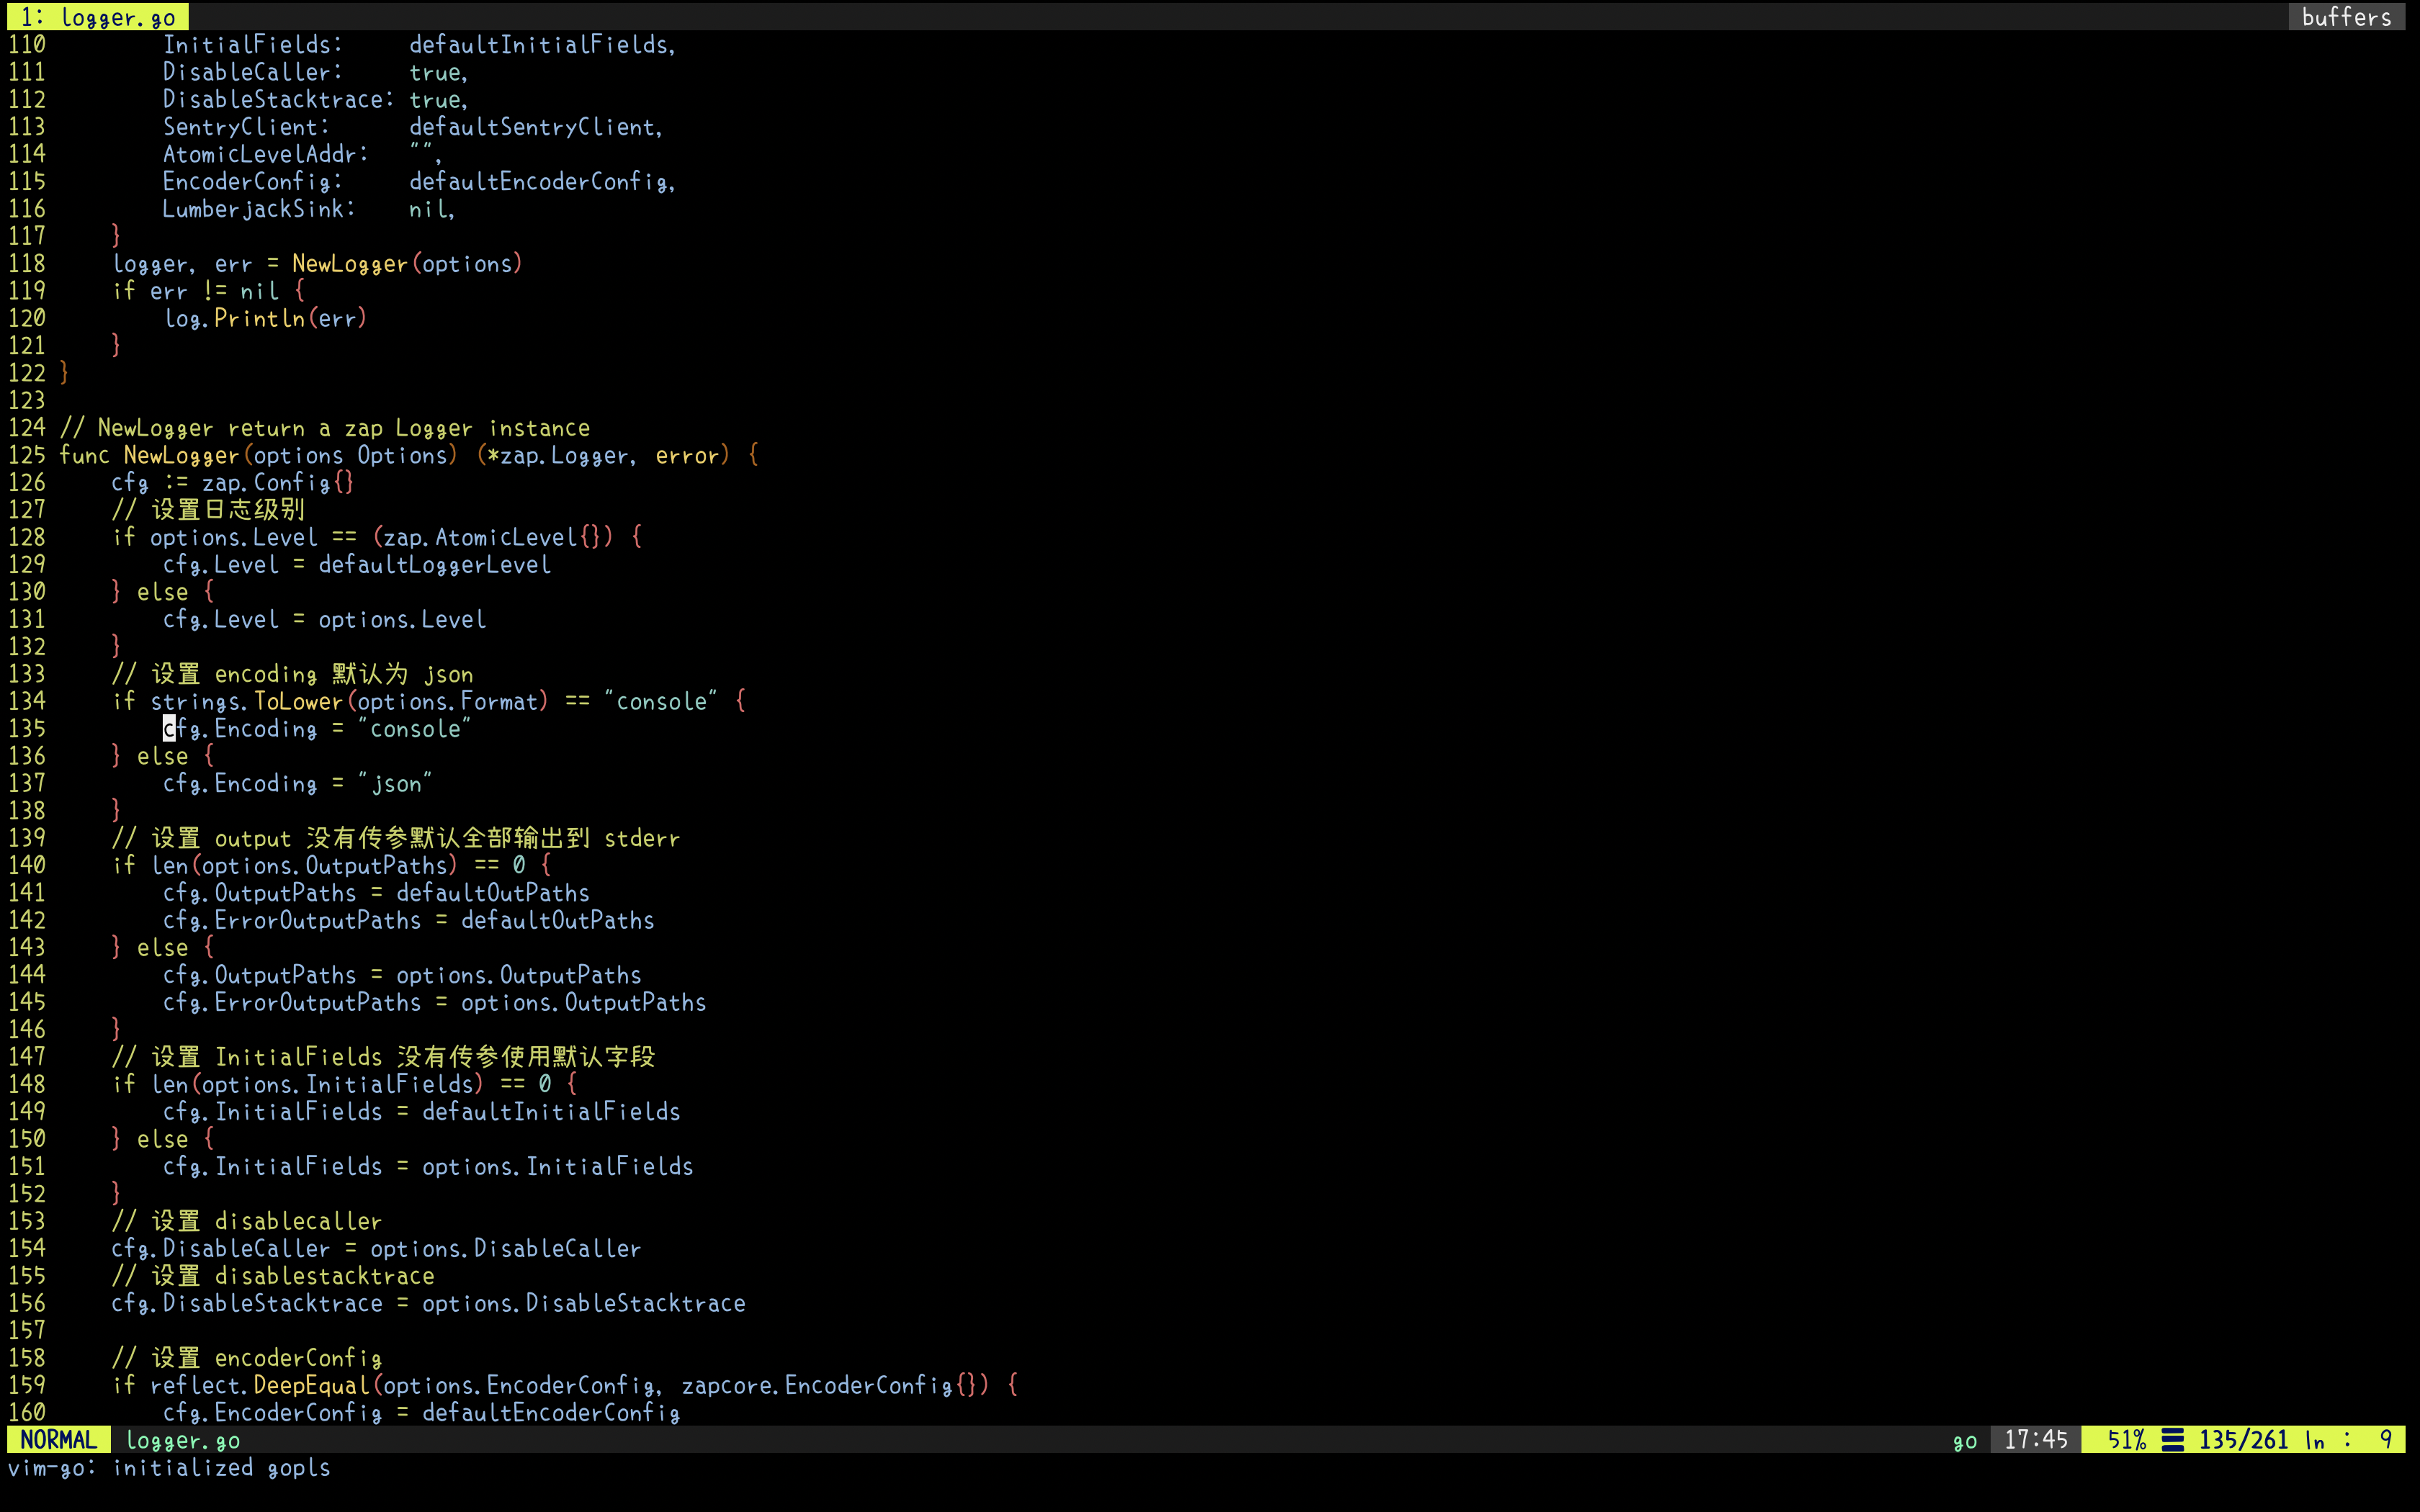Click the NORMAL mode indicator
This screenshot has width=2420, height=1512.
point(58,1440)
